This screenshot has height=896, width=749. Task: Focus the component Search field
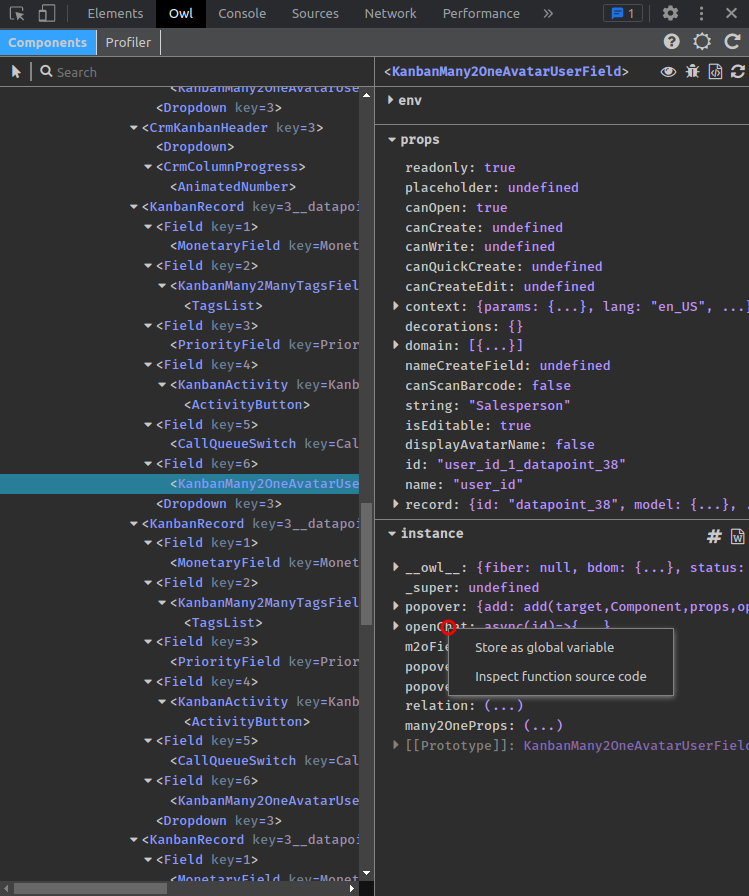[206, 72]
